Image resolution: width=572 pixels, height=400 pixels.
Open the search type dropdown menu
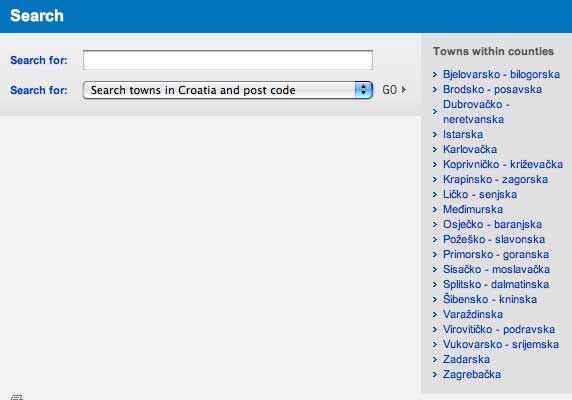[228, 90]
